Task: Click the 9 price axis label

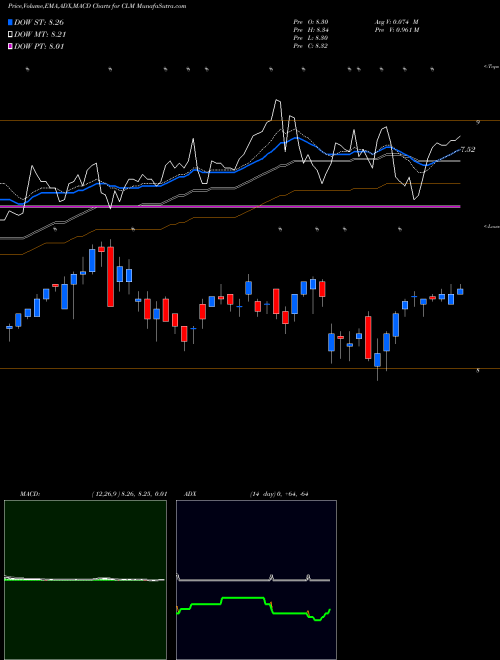Action: (478, 122)
